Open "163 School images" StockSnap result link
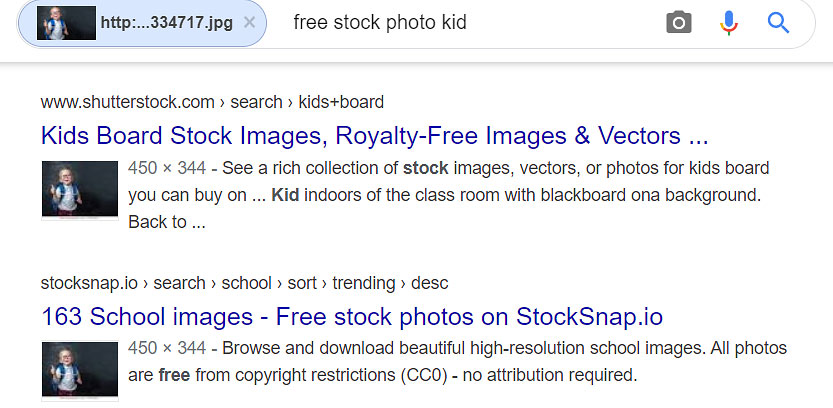Viewport: 833px width, 408px height. point(351,317)
